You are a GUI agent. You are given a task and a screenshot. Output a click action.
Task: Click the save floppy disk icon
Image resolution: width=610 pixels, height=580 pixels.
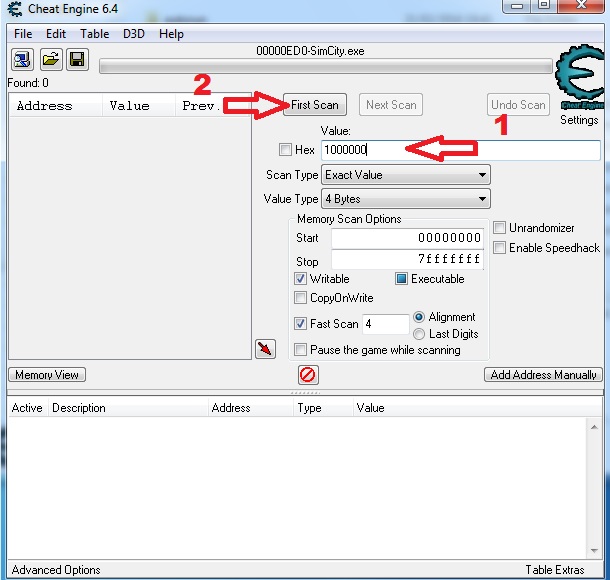(x=77, y=60)
